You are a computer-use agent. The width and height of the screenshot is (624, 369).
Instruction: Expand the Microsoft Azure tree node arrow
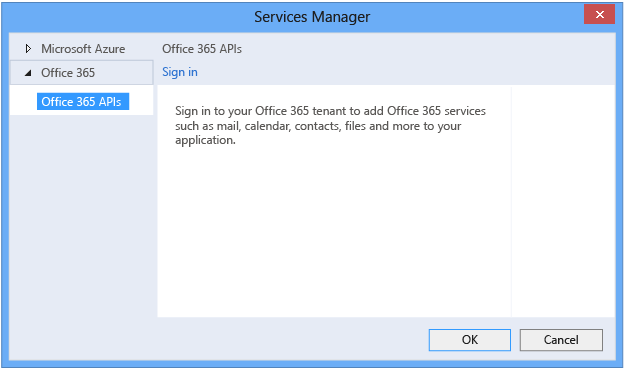click(x=28, y=49)
